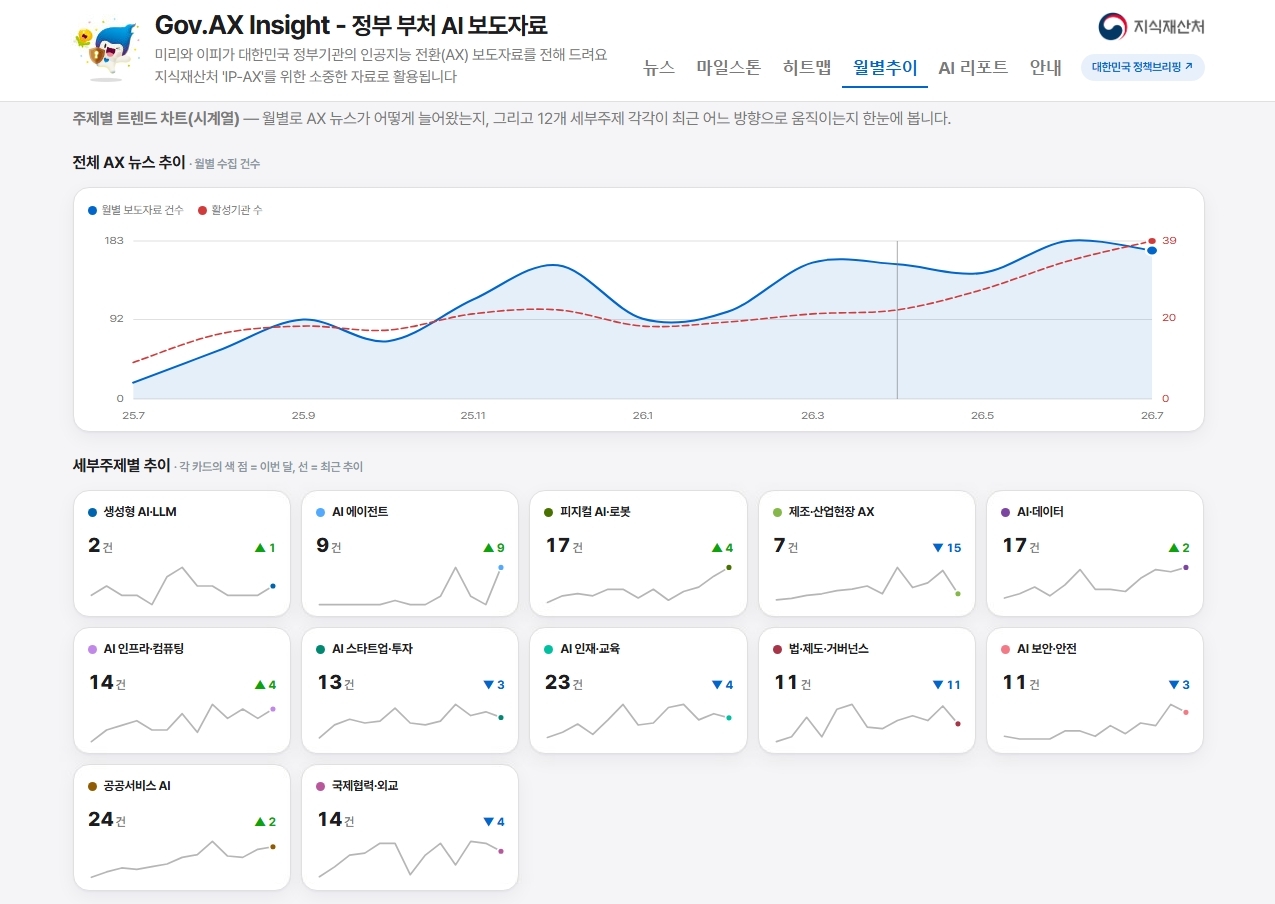The image size is (1275, 904).
Task: Open the AI·데이터 trend card
Action: pos(1095,553)
